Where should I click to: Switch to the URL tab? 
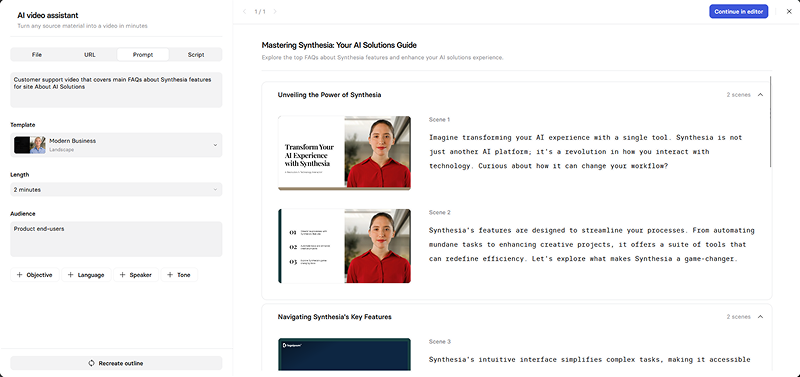[90, 55]
